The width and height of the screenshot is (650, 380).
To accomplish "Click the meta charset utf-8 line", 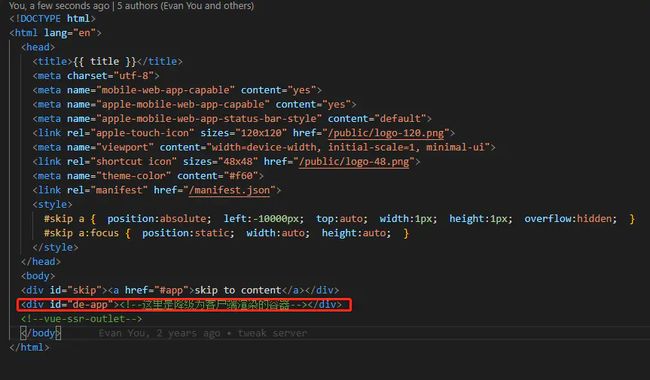I will click(96, 76).
